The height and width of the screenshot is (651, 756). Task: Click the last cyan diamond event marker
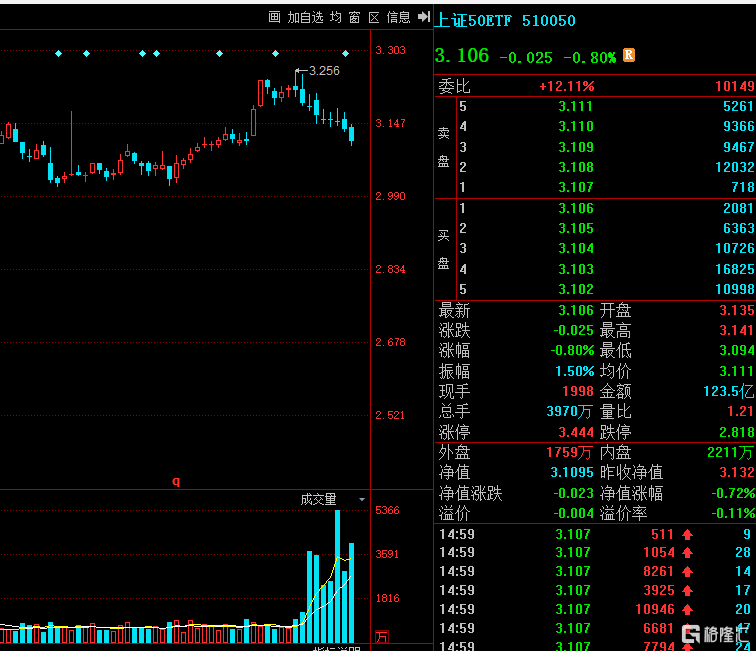coord(345,54)
